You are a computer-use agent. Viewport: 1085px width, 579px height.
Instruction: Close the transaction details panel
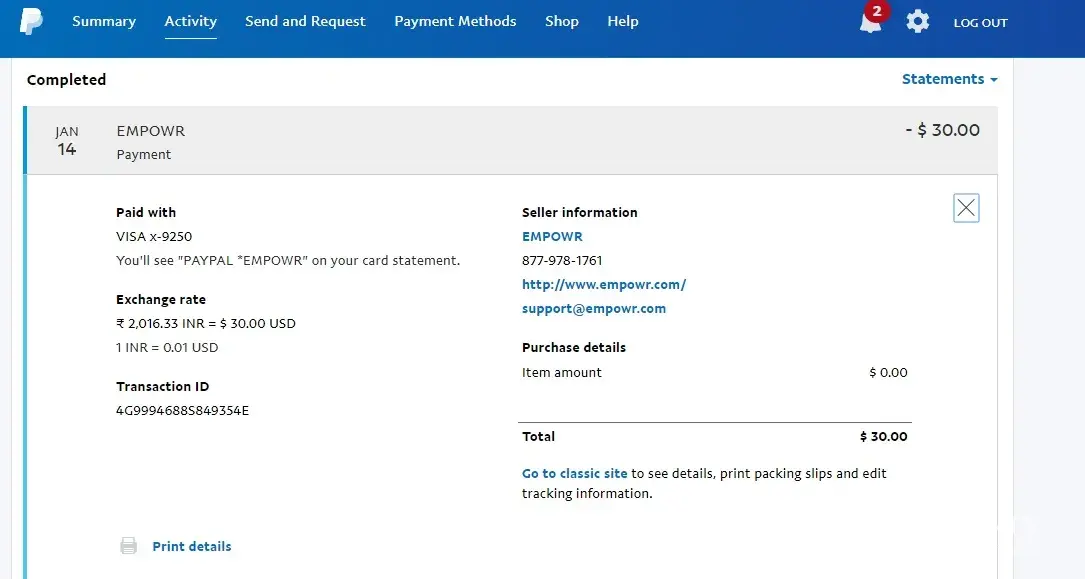(x=966, y=208)
